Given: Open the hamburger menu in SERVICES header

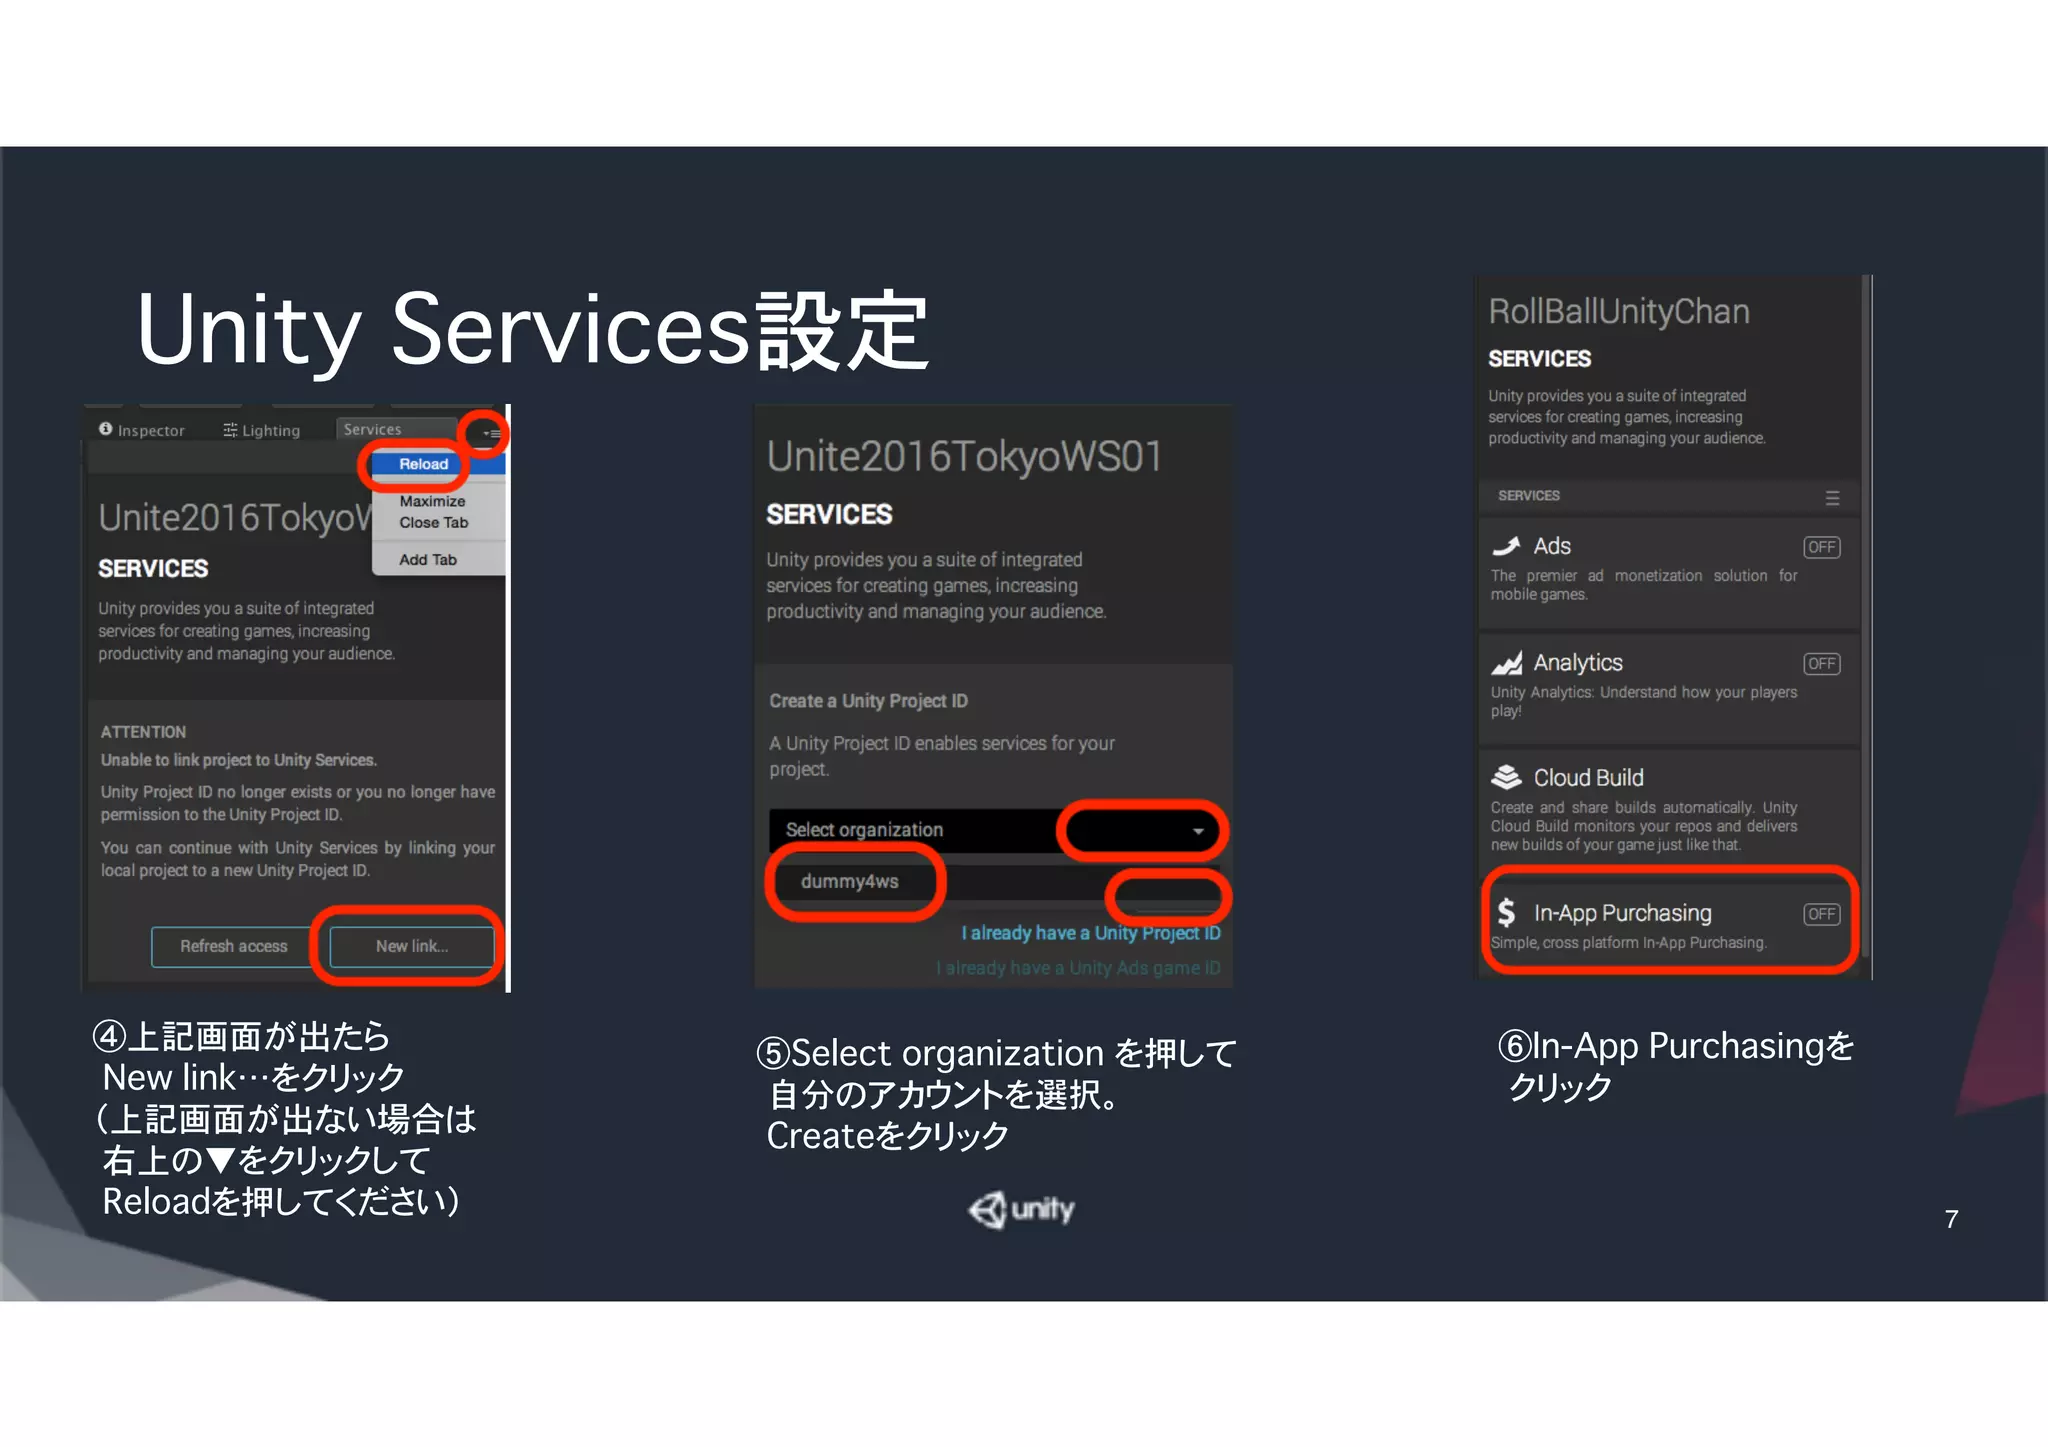Looking at the screenshot, I should [x=1832, y=497].
